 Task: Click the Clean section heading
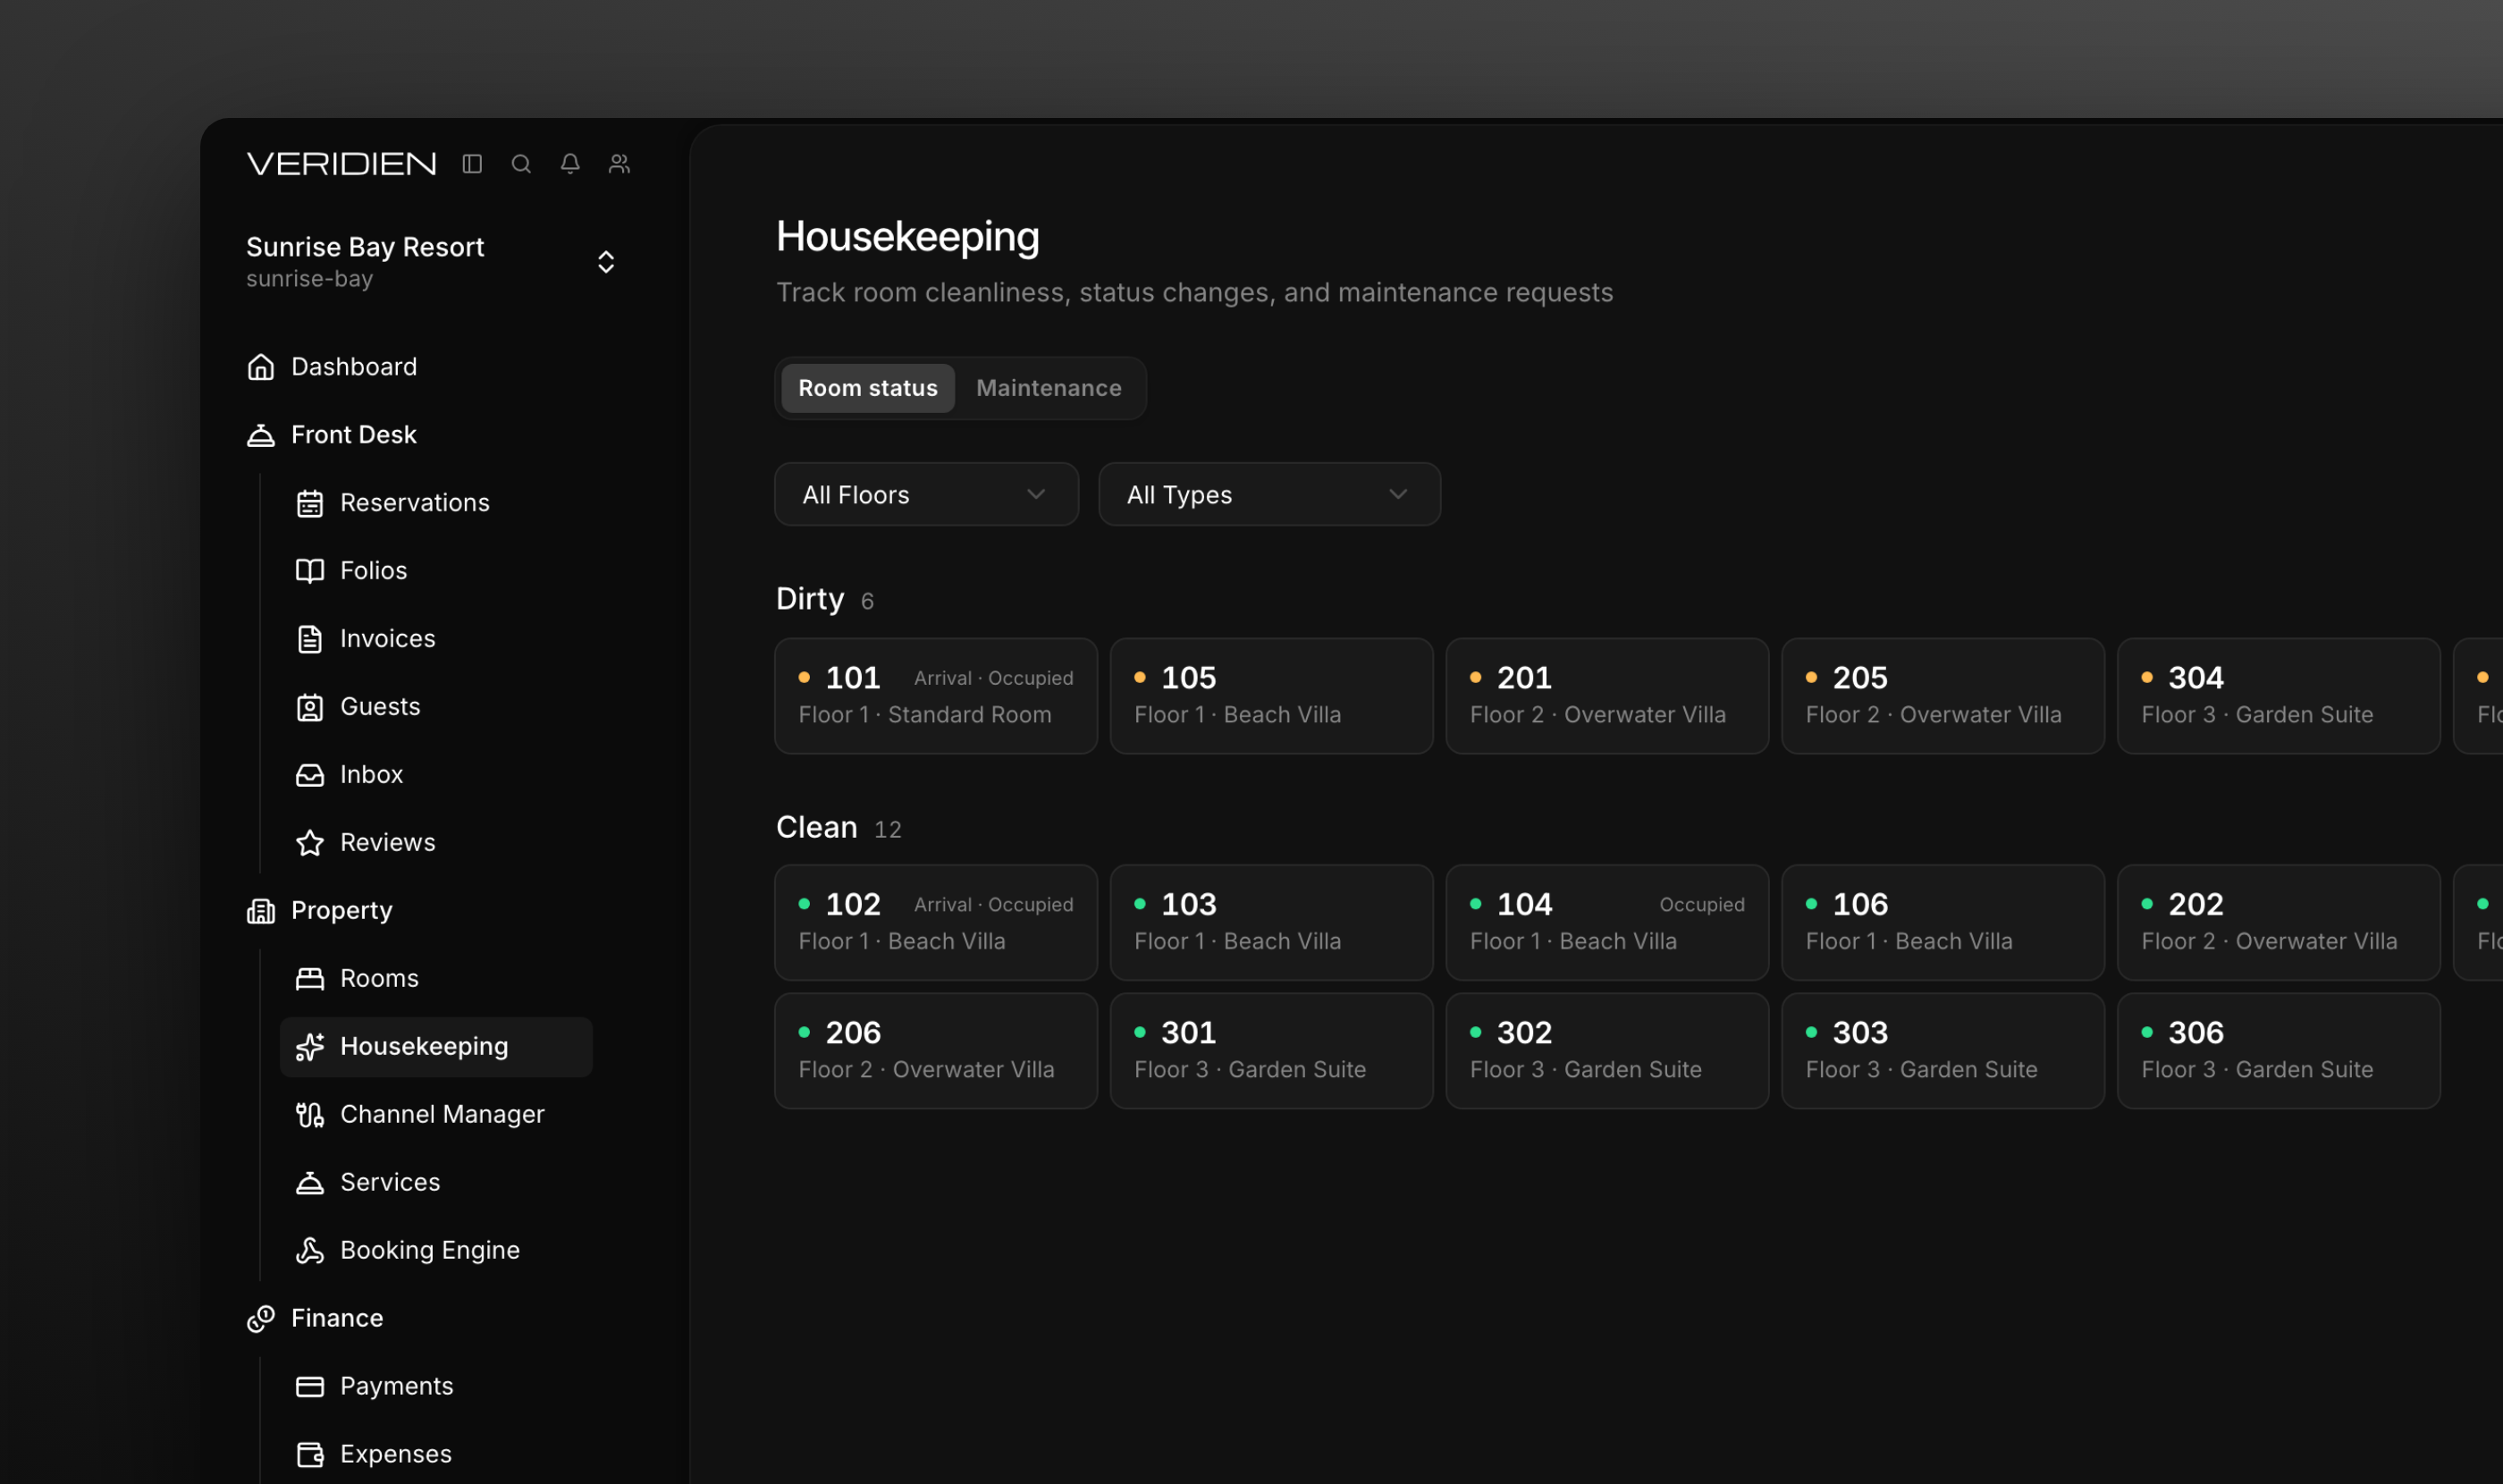(x=816, y=827)
